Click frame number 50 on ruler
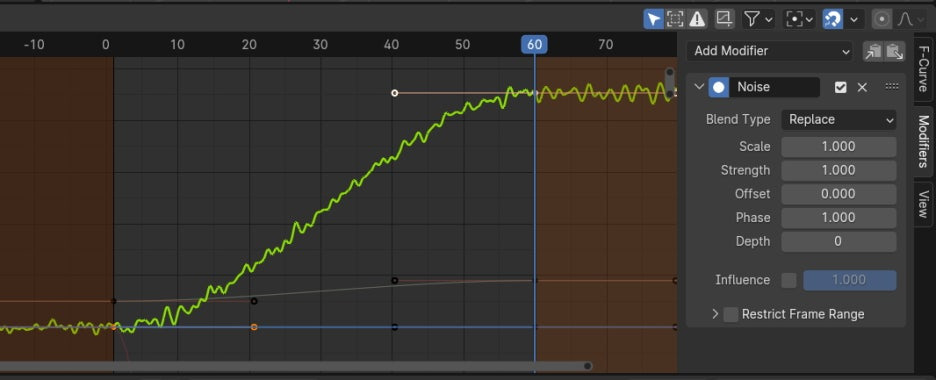 coord(463,44)
